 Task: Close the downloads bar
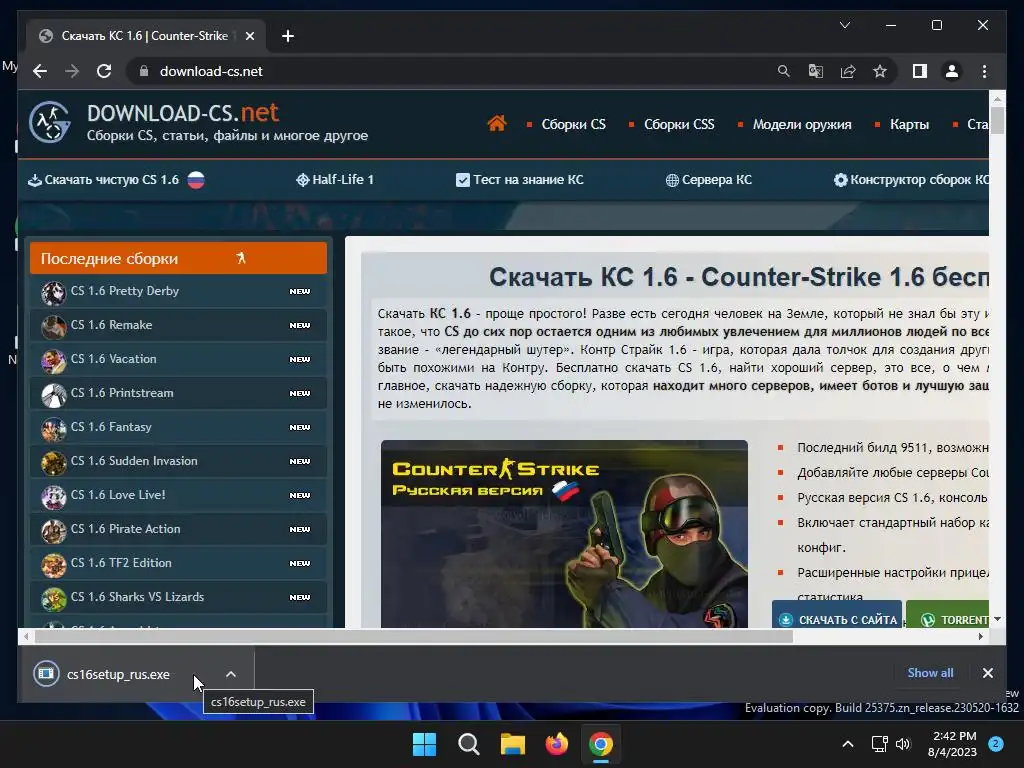point(987,673)
